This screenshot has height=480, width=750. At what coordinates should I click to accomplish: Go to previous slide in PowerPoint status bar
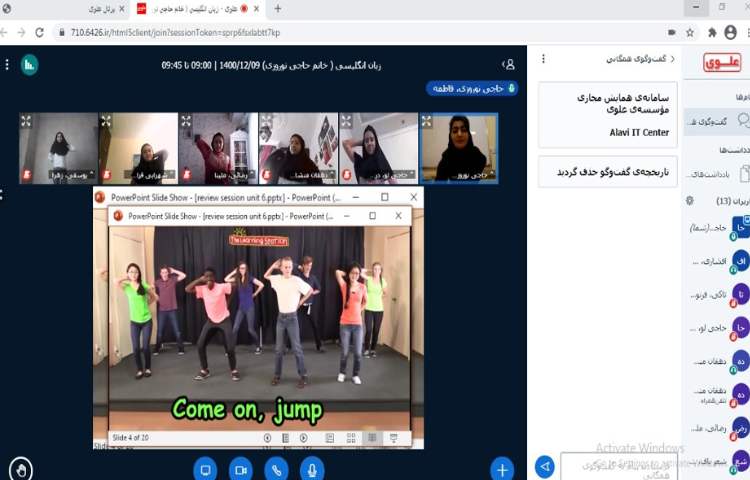point(267,437)
